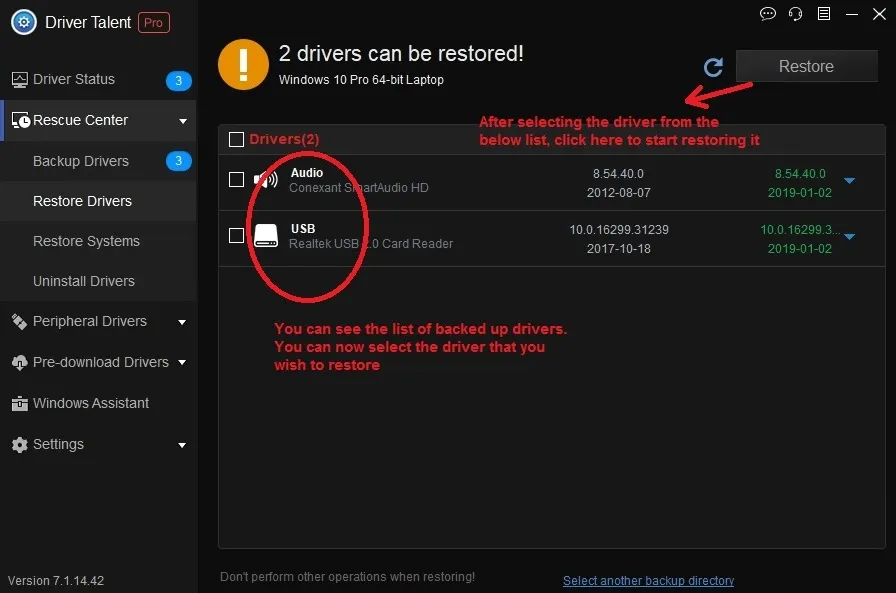Open the Driver Status section

98,80
